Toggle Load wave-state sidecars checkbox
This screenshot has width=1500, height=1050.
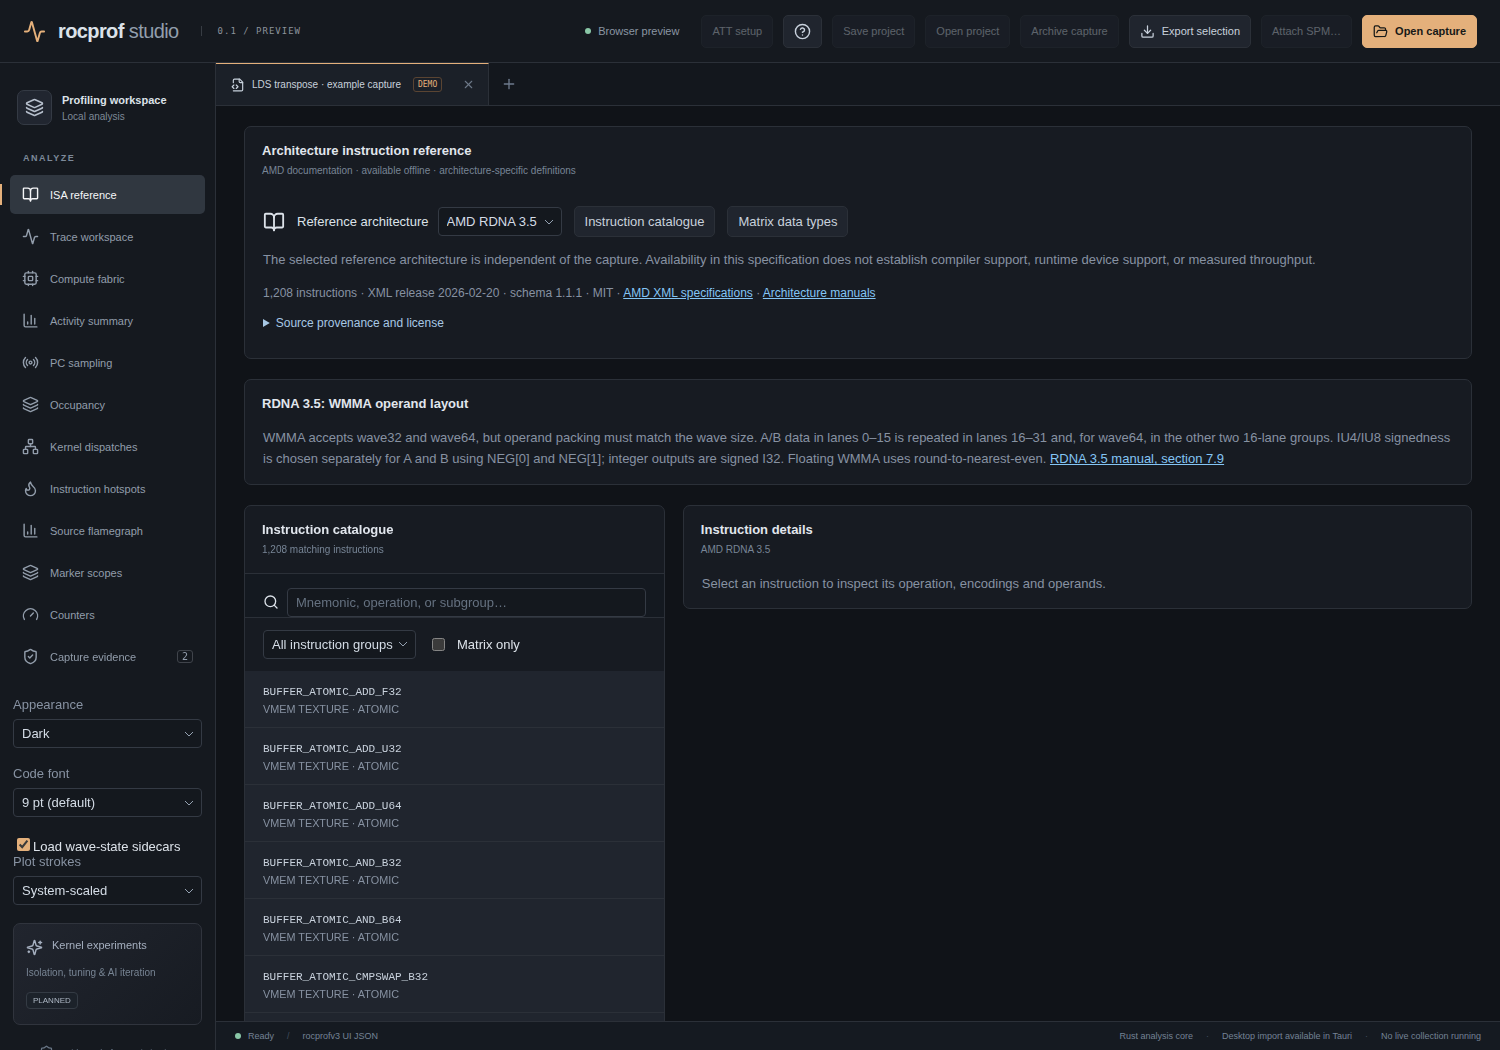(23, 845)
